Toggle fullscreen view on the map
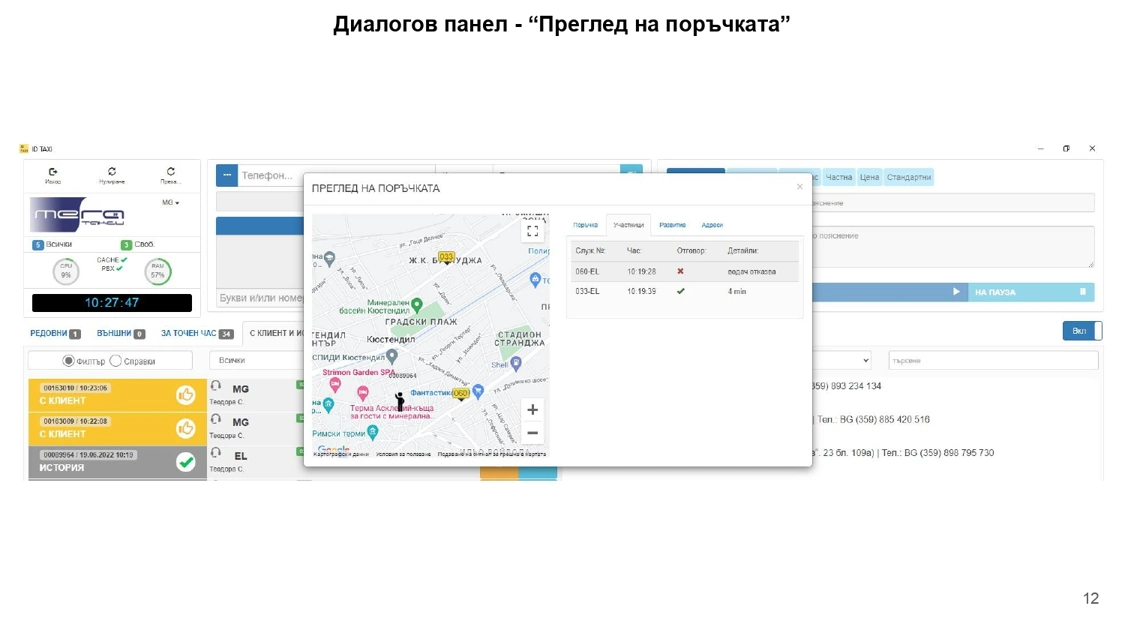 [532, 231]
